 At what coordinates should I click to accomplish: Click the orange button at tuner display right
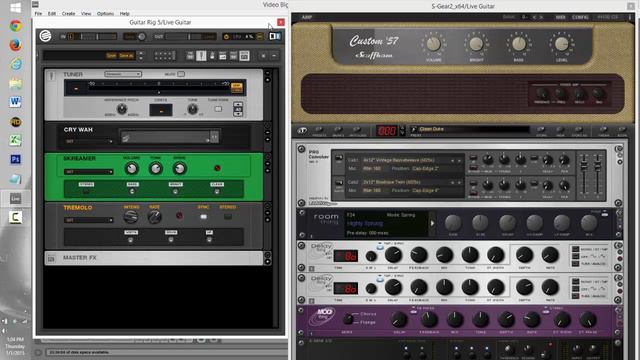(x=237, y=88)
